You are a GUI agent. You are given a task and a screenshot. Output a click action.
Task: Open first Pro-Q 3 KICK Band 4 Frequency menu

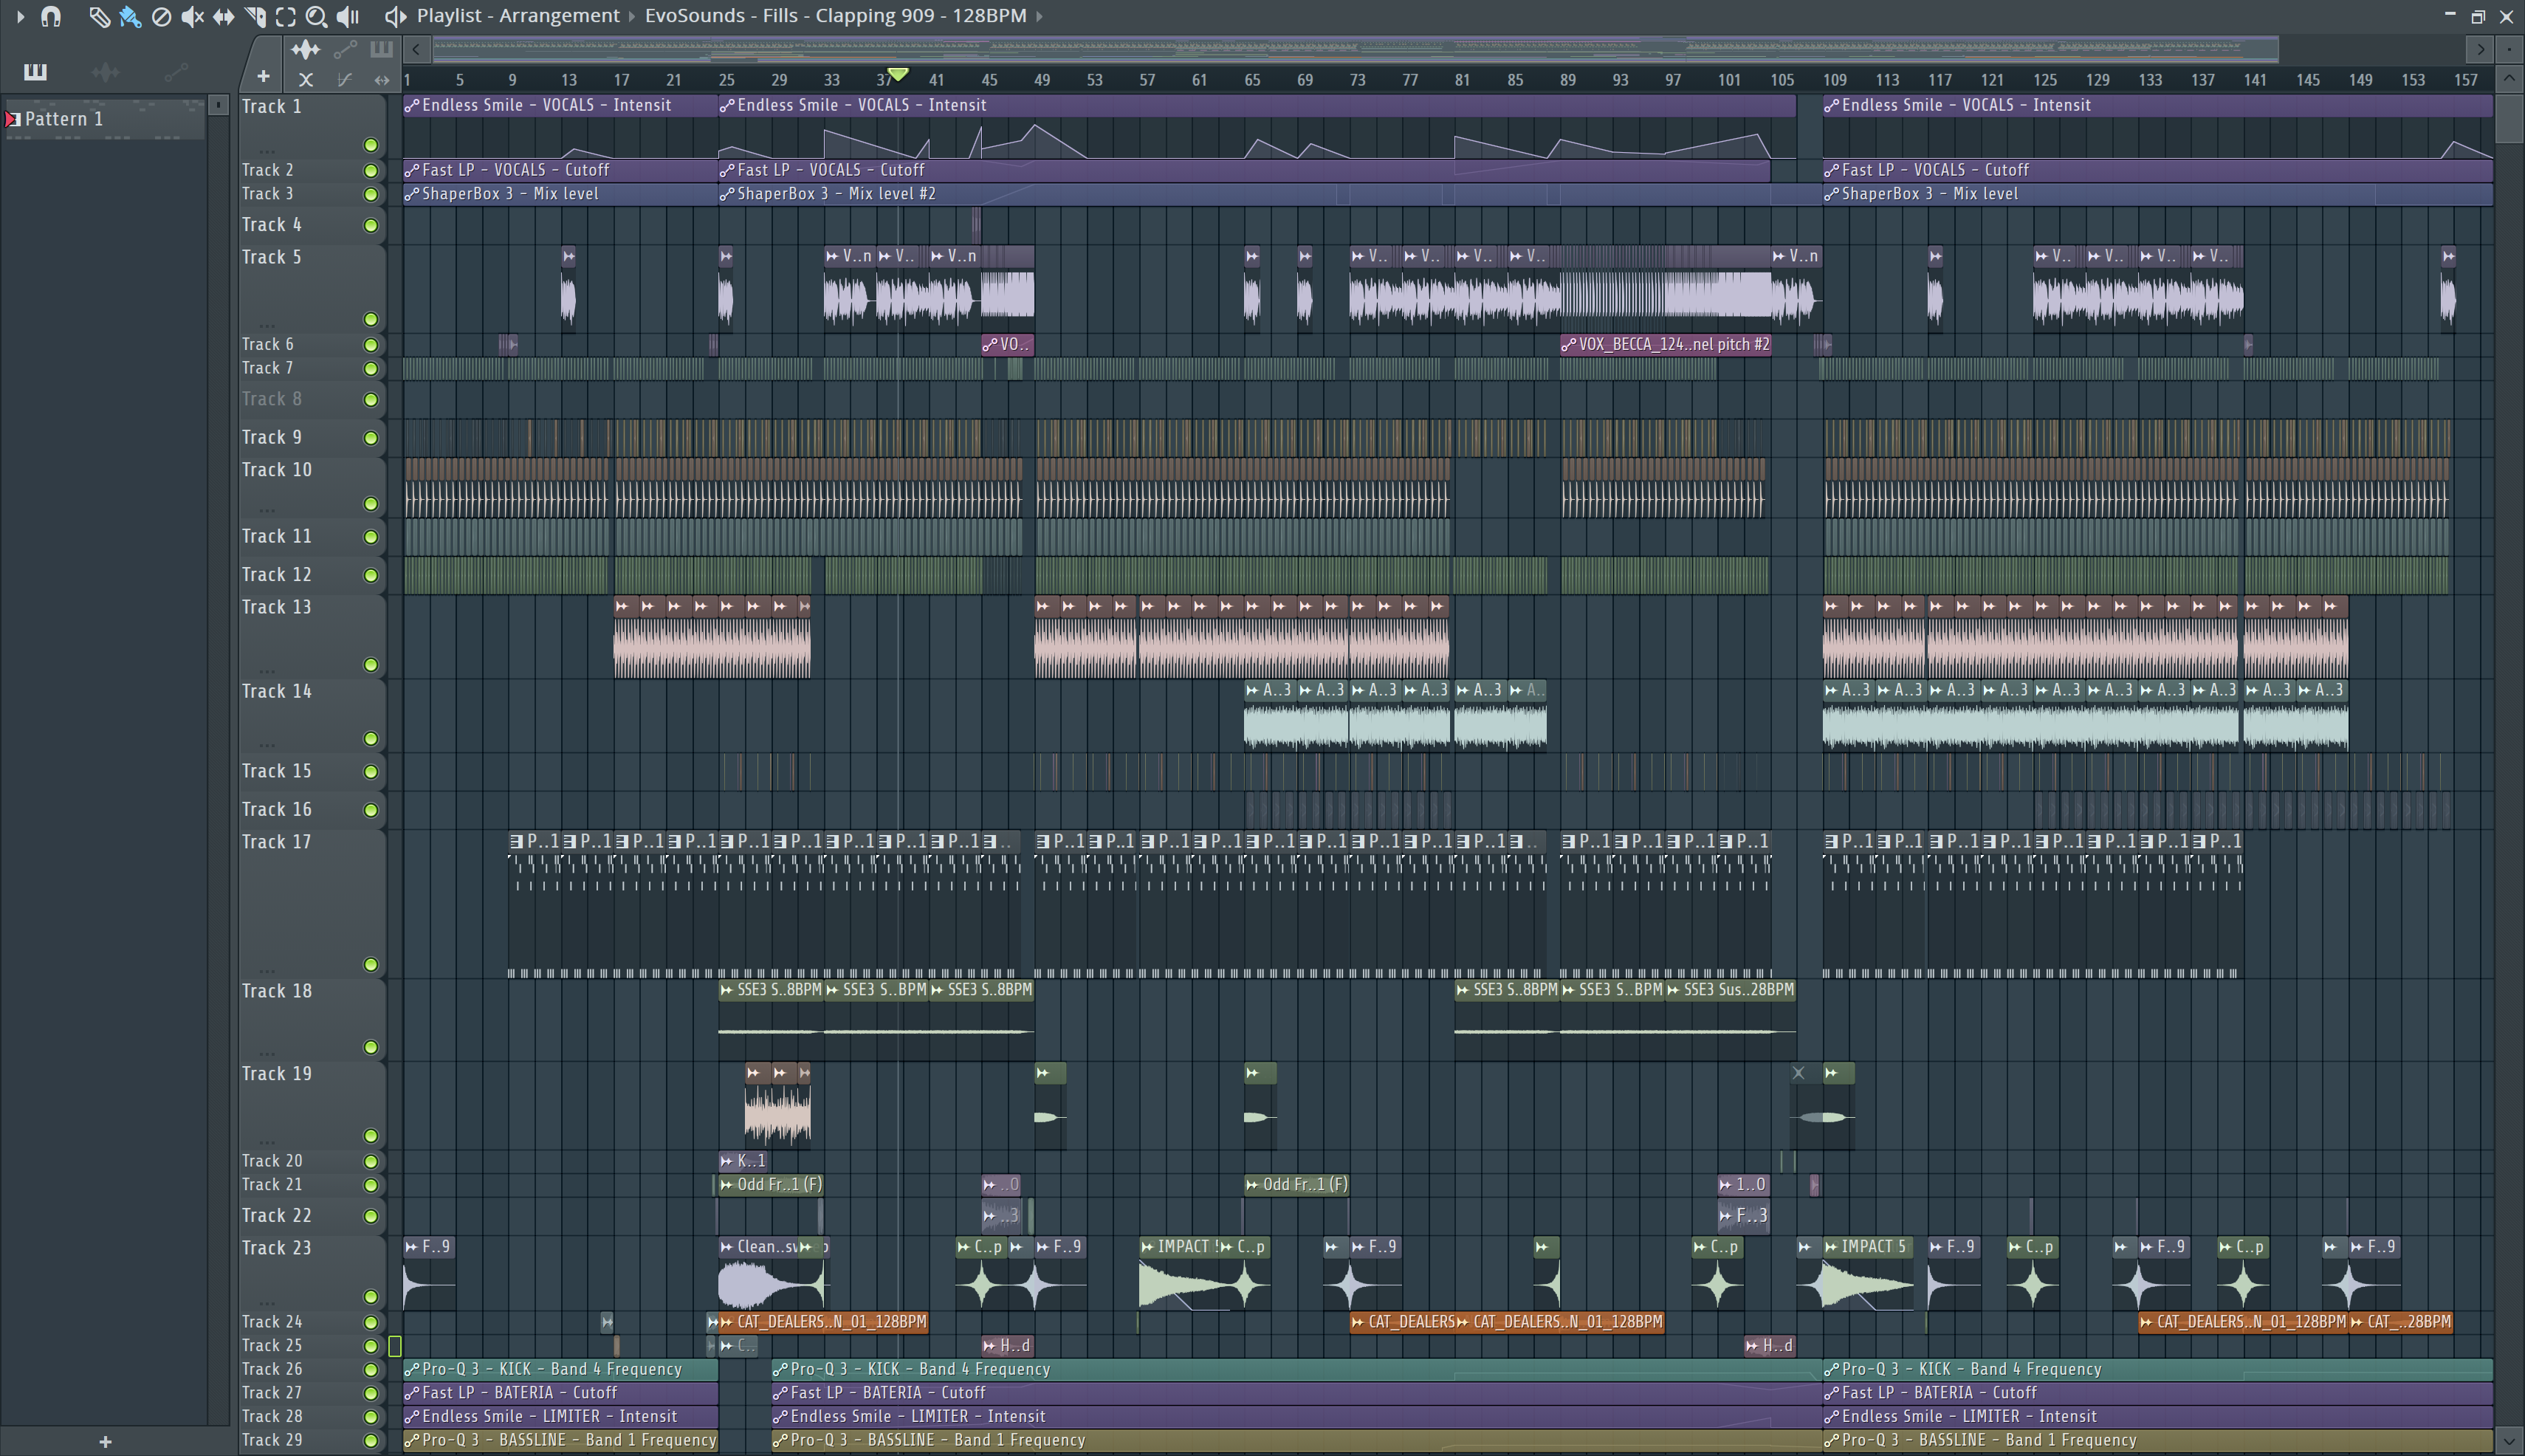411,1369
